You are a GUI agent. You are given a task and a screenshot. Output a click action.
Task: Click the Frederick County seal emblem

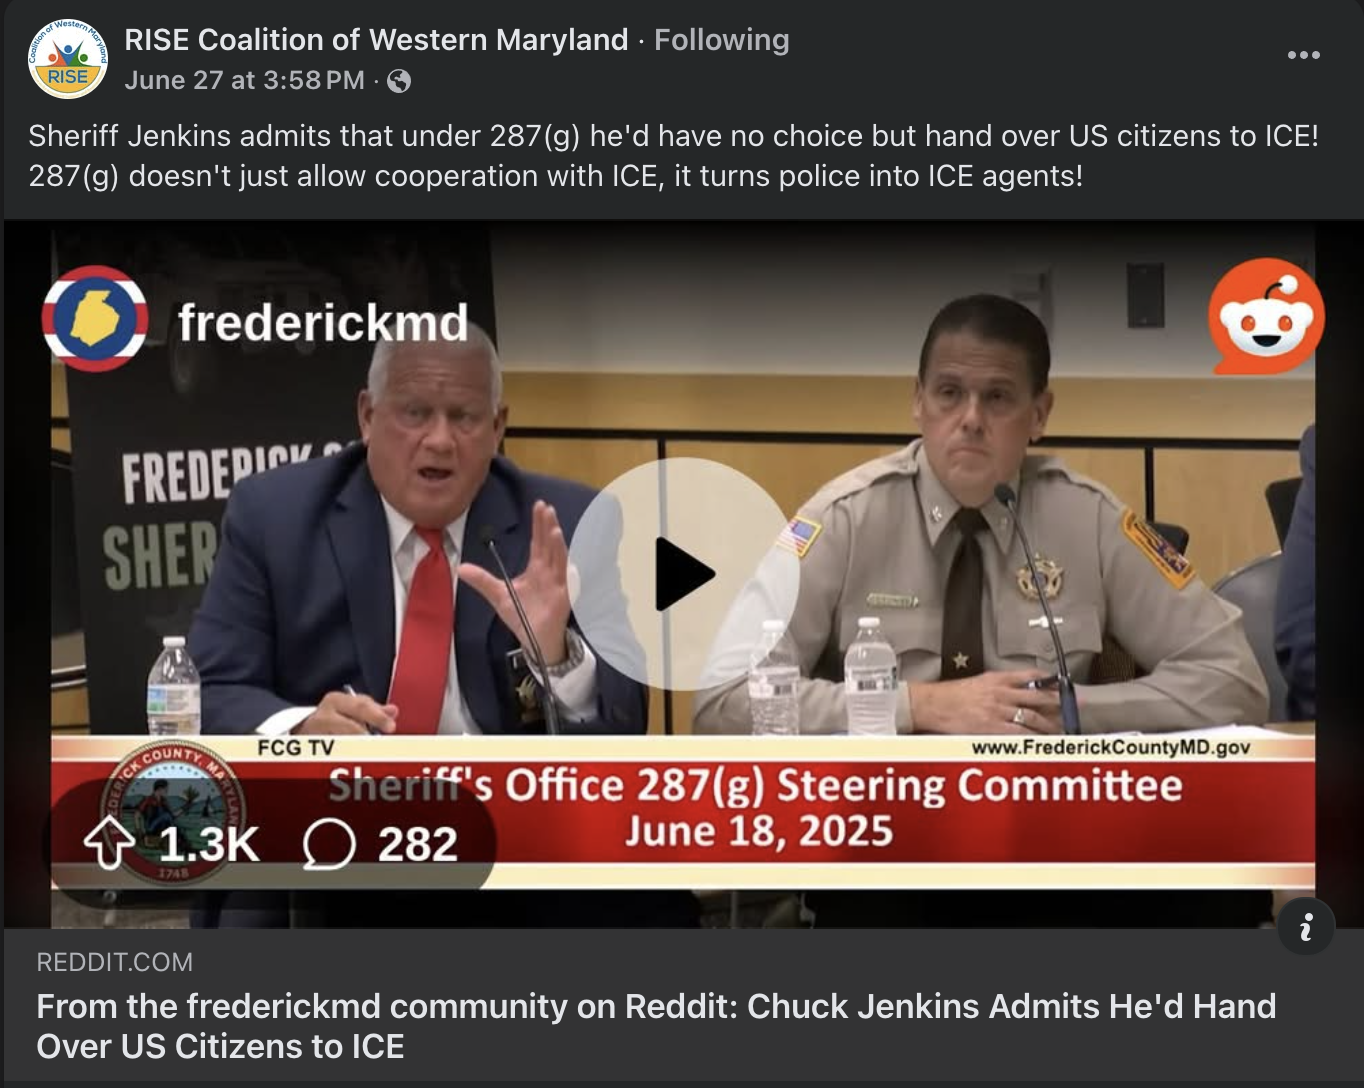[170, 812]
